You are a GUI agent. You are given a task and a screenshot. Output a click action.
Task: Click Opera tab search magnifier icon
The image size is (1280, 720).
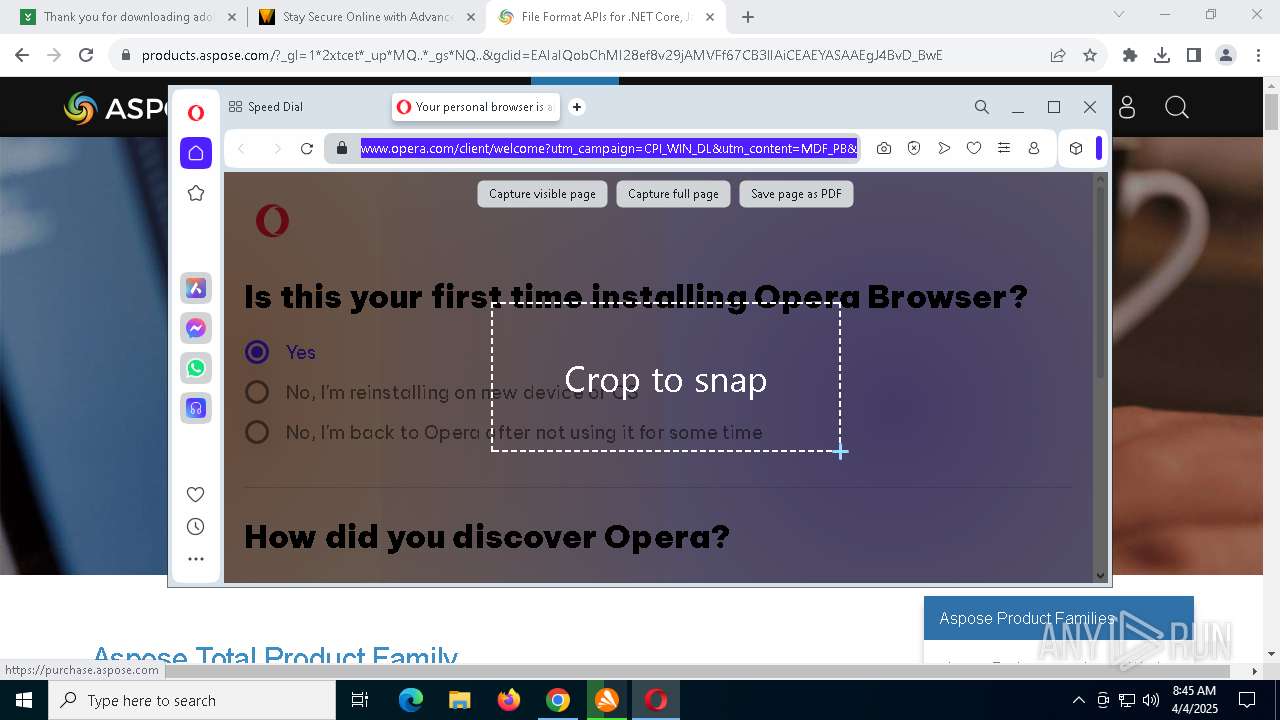(x=982, y=107)
